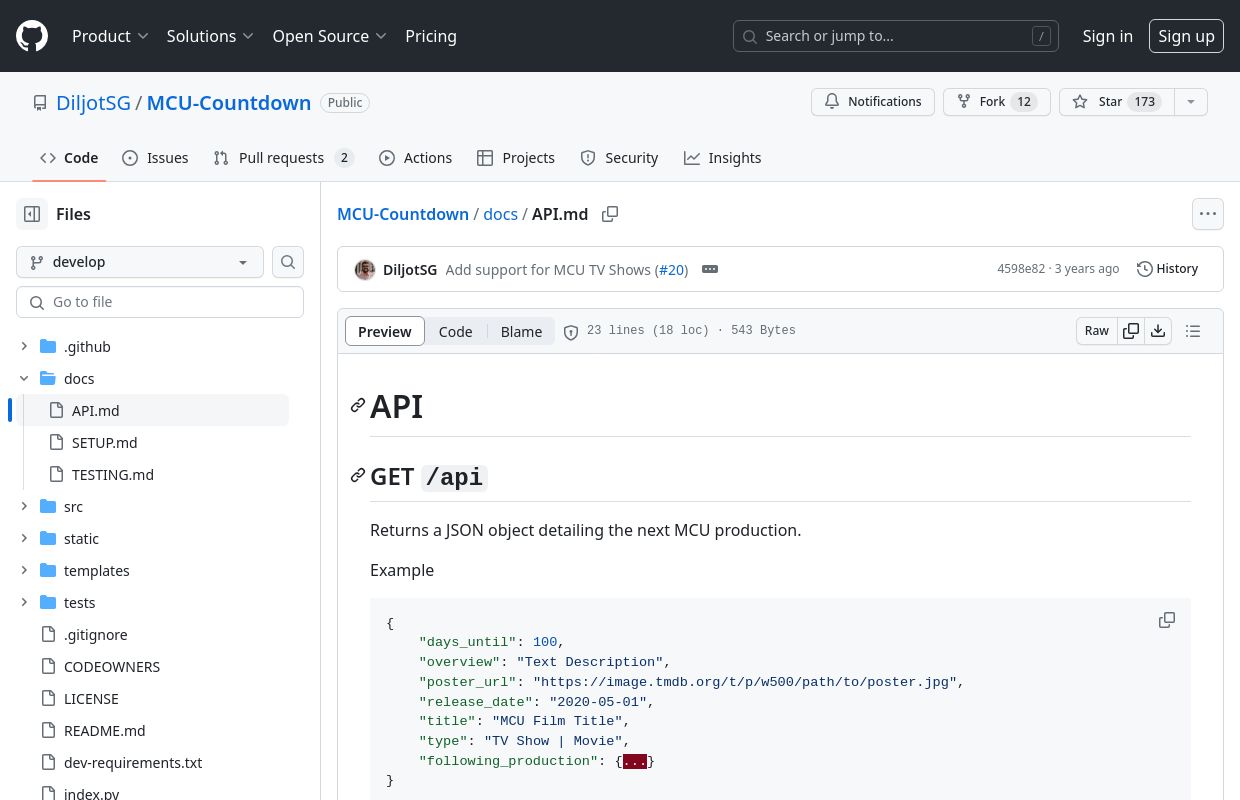Click the Sign up button
1240x800 pixels.
1186,36
